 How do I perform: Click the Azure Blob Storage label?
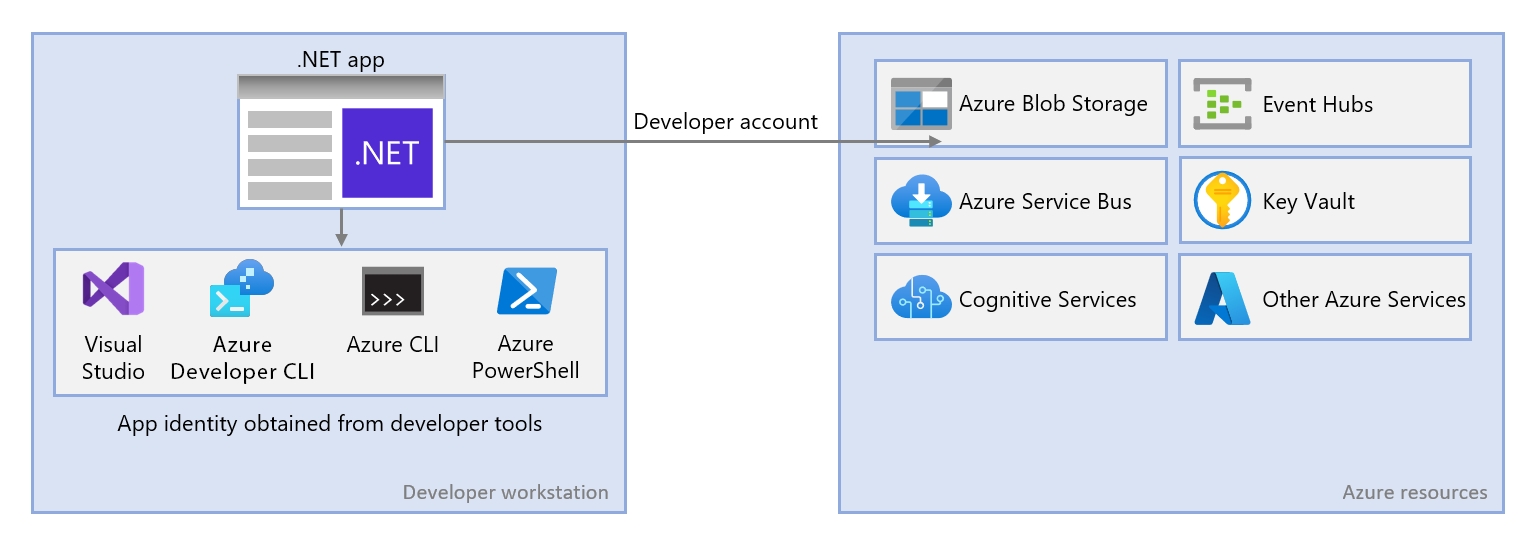[1053, 104]
